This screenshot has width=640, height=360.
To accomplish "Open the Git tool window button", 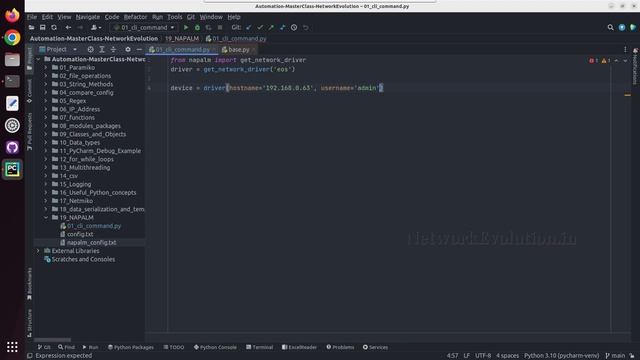I will click(x=44, y=347).
